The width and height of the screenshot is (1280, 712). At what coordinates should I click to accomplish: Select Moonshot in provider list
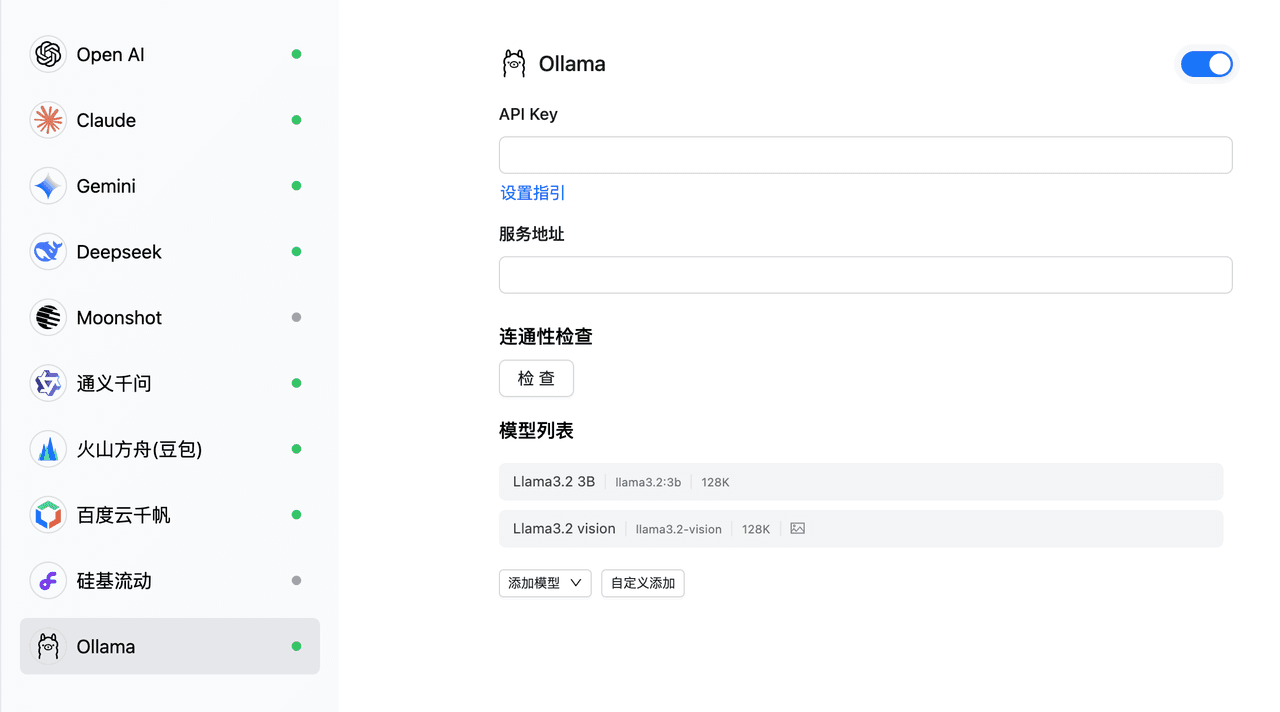(x=170, y=318)
